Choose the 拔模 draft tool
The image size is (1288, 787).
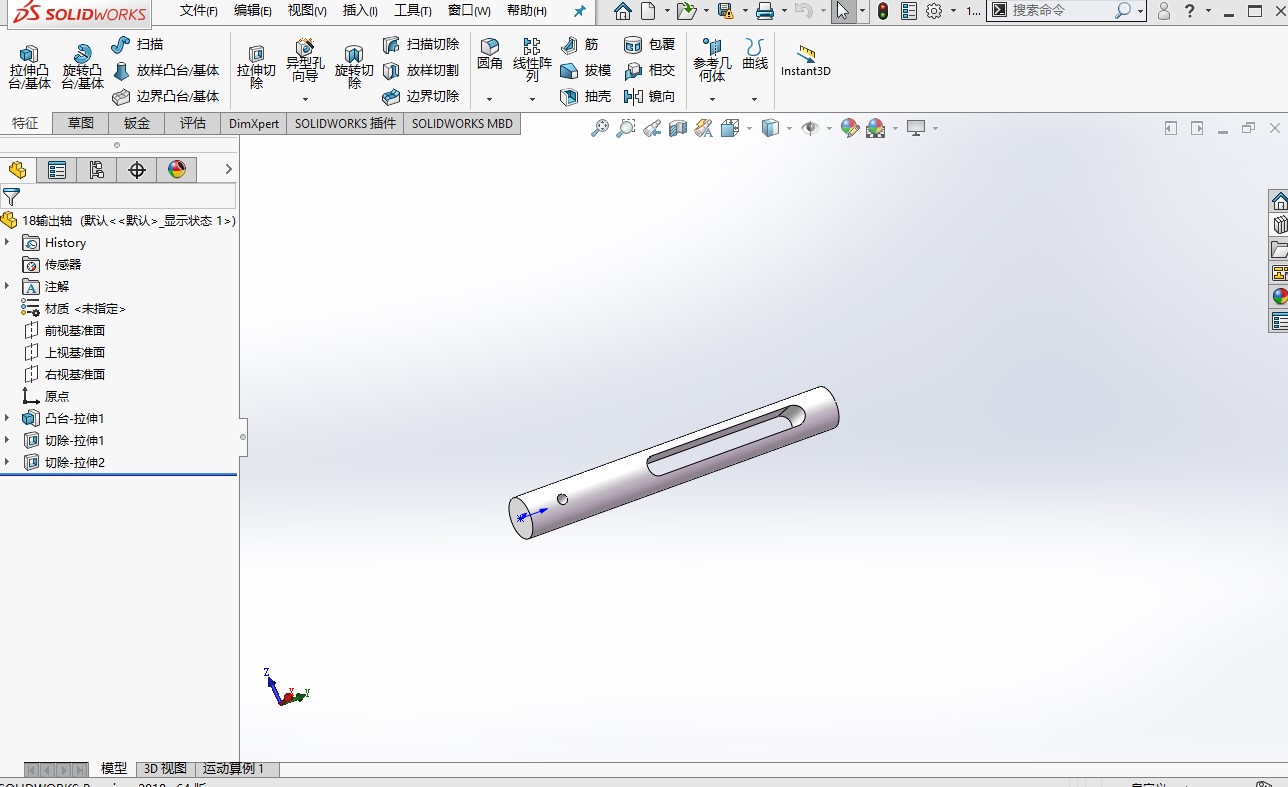(585, 70)
